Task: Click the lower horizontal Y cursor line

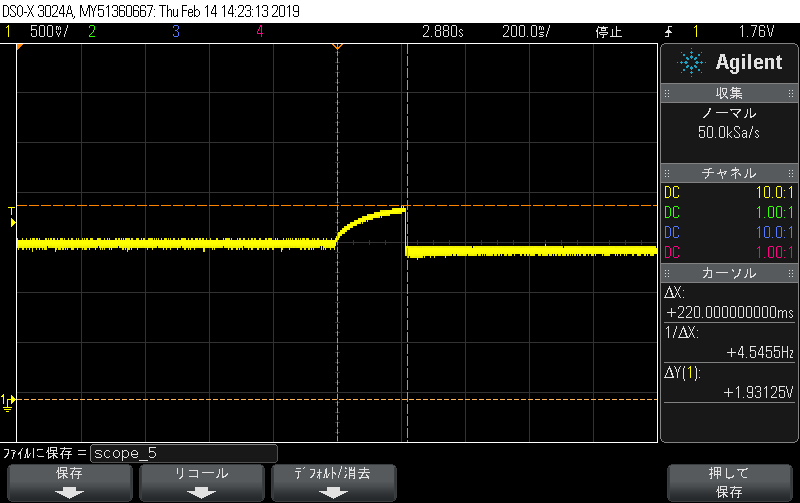Action: [x=337, y=399]
